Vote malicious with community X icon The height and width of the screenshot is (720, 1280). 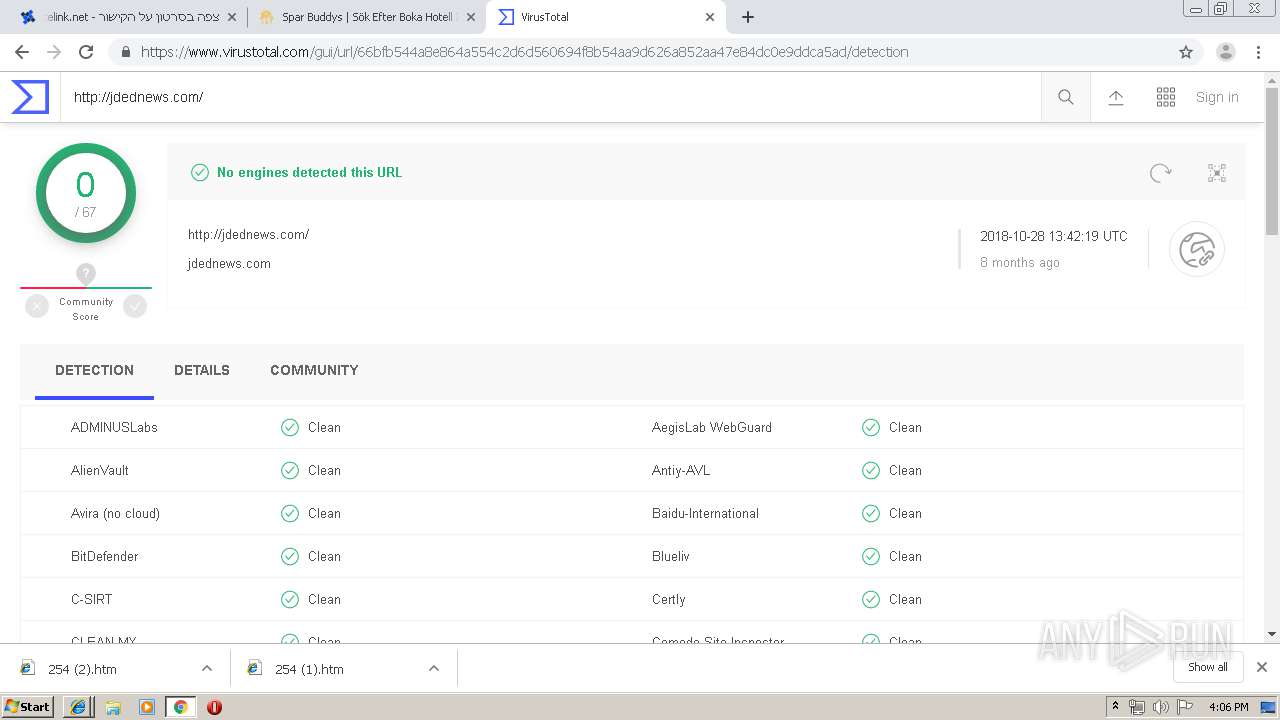point(37,307)
